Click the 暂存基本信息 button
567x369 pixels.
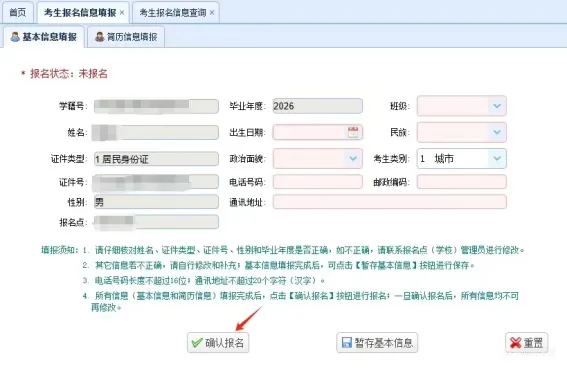[x=377, y=343]
